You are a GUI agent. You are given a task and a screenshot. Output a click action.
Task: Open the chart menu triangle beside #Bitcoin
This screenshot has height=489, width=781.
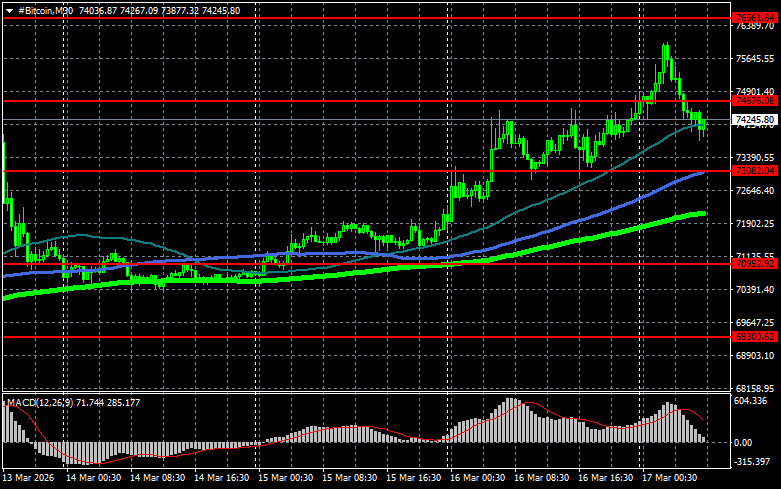pyautogui.click(x=9, y=11)
